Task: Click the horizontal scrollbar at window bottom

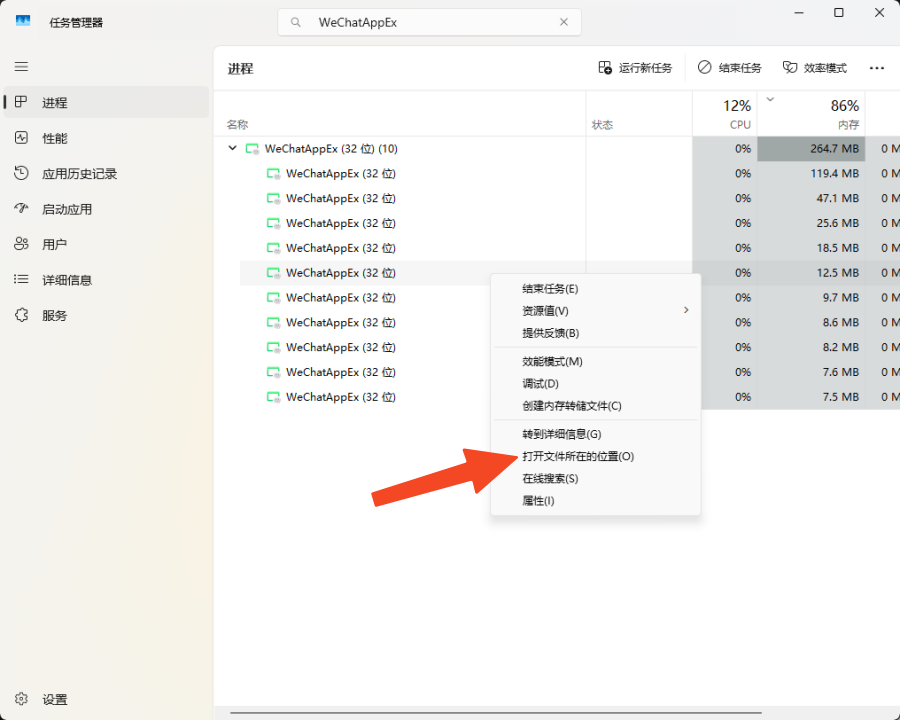Action: (x=496, y=713)
